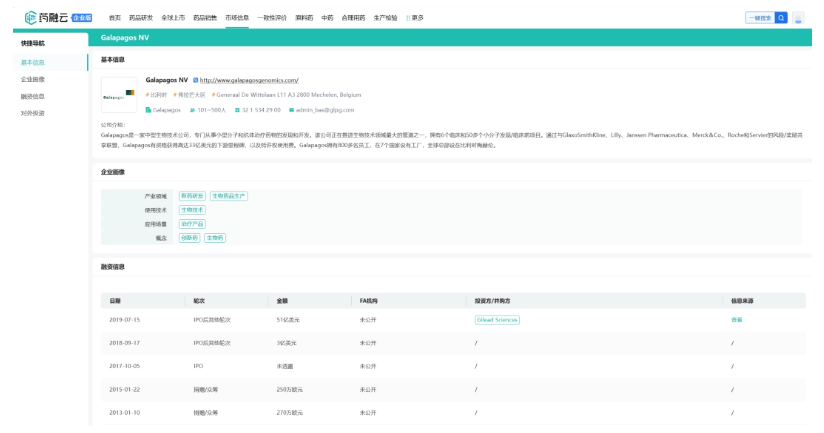Click the 生物药品生产 industry tag
The height and width of the screenshot is (433, 824).
click(x=228, y=195)
